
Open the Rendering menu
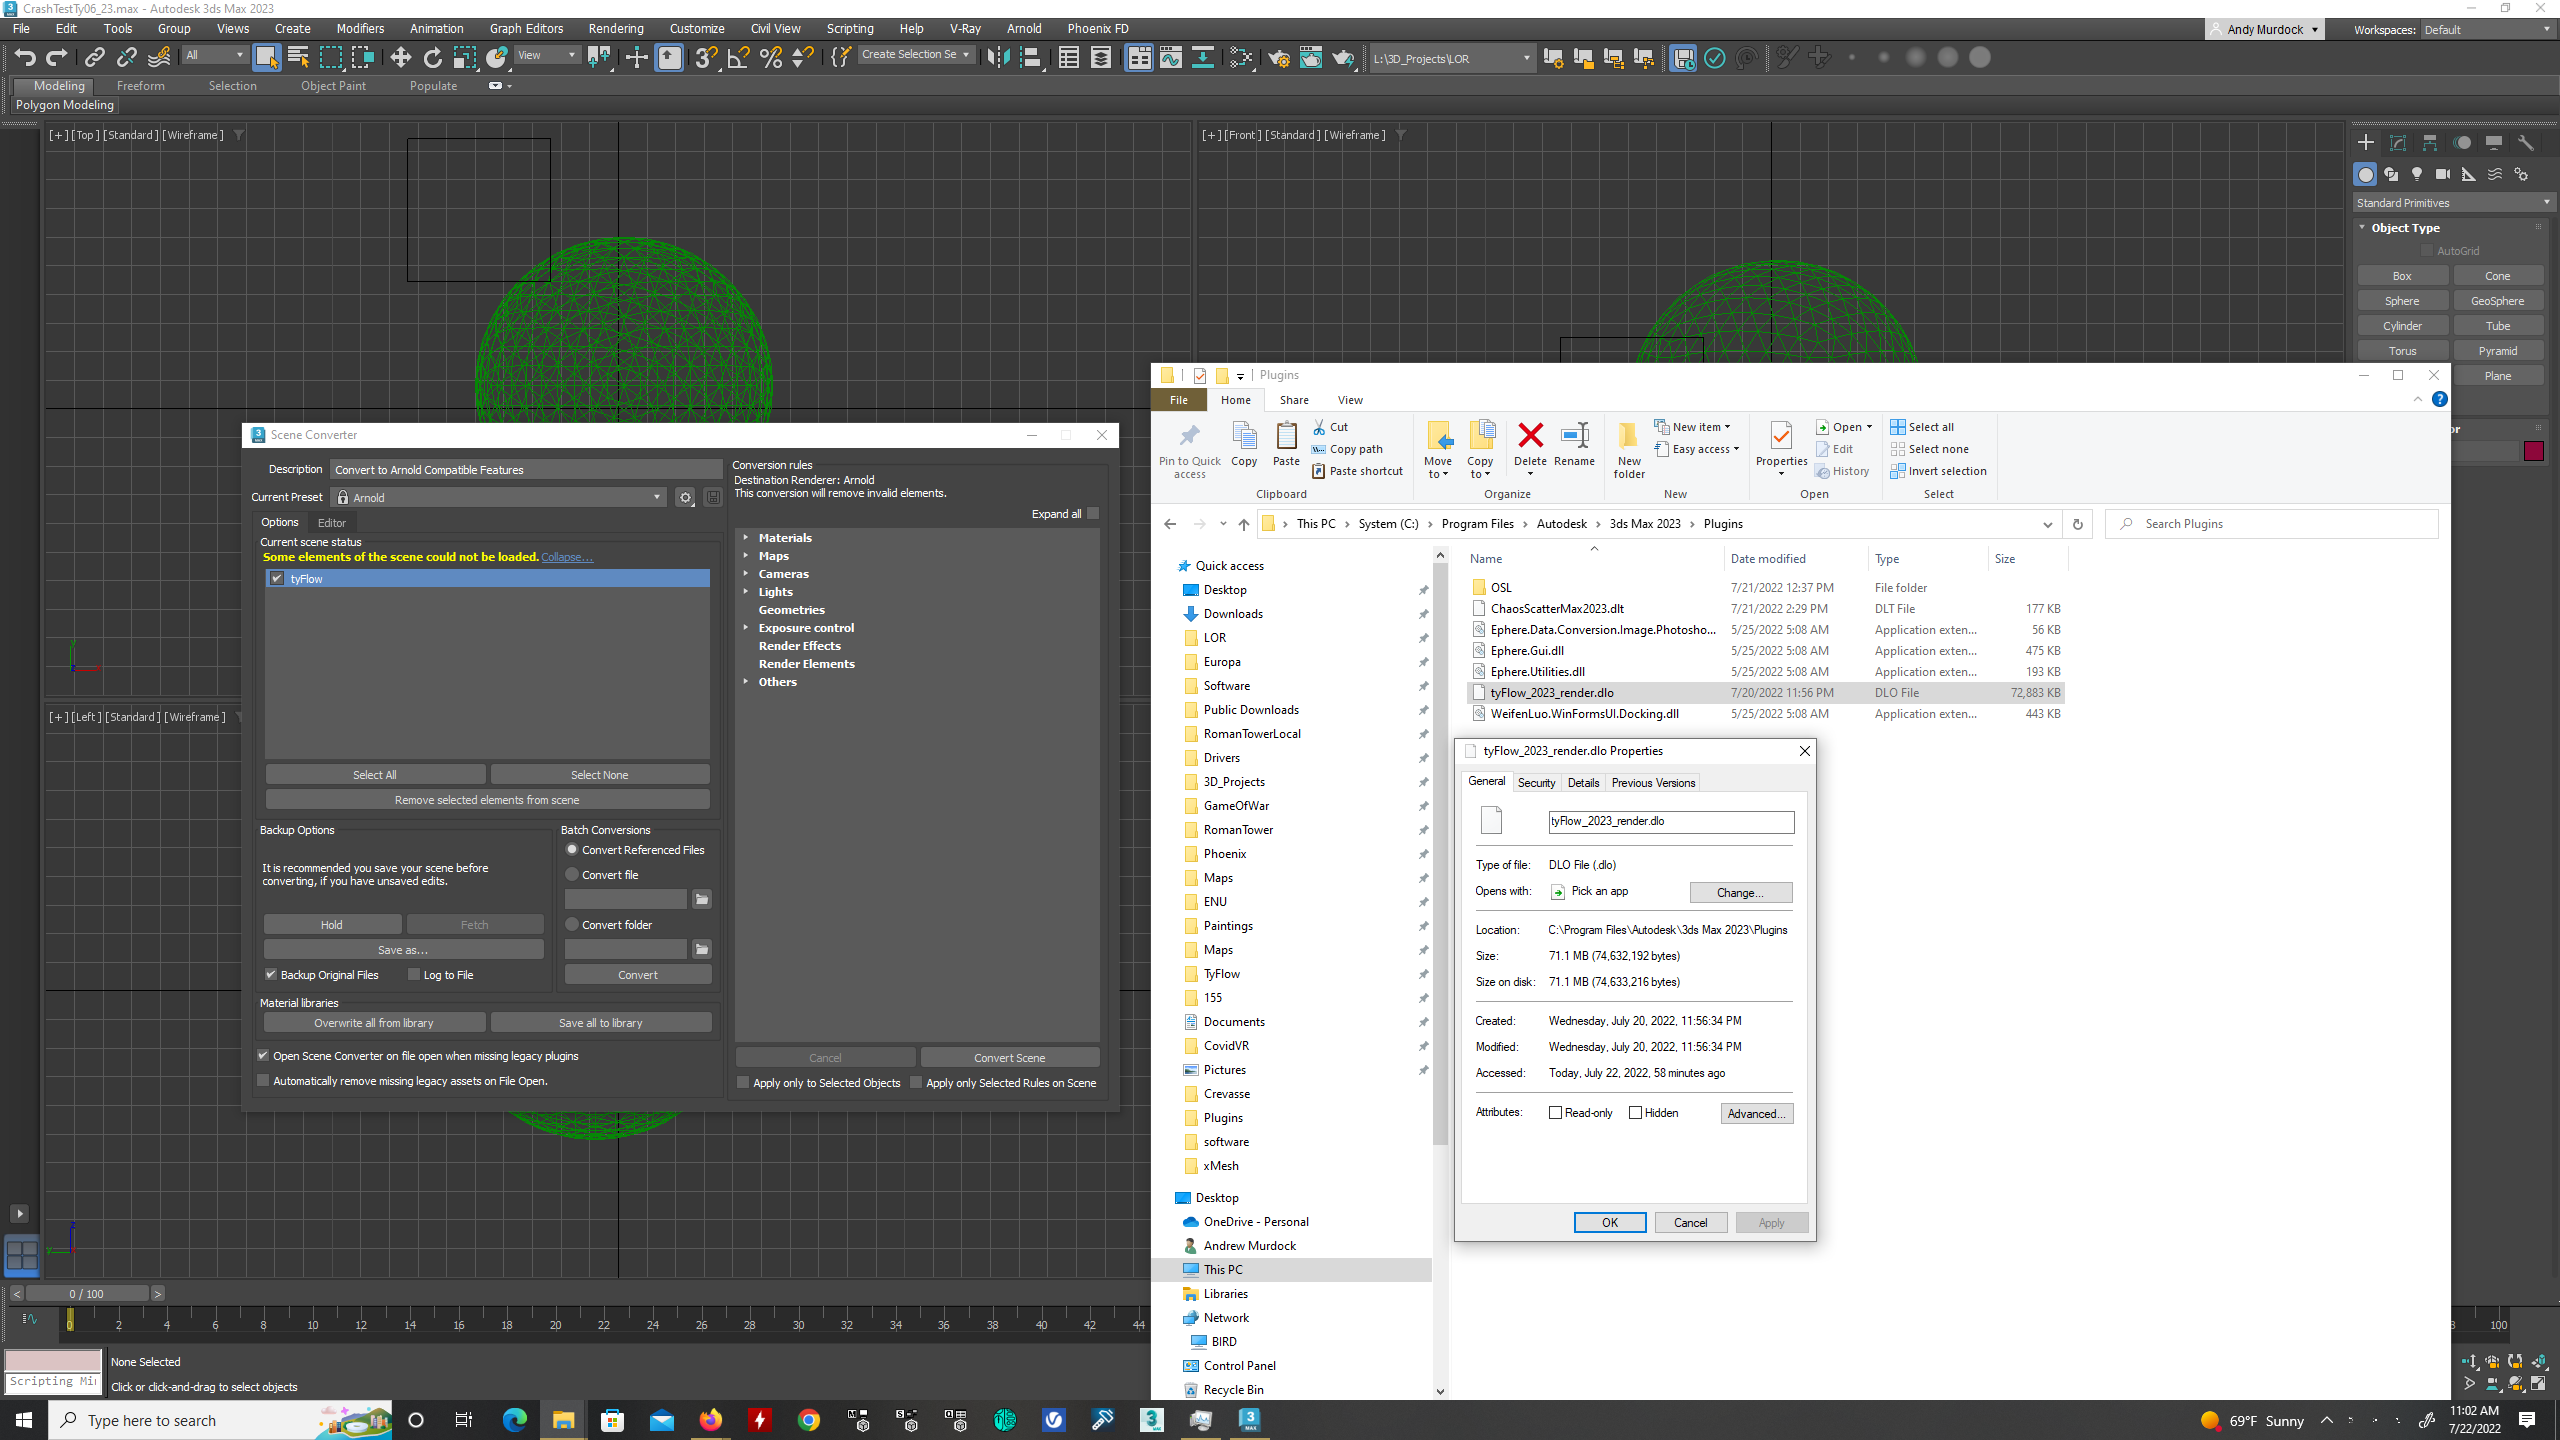coord(615,29)
